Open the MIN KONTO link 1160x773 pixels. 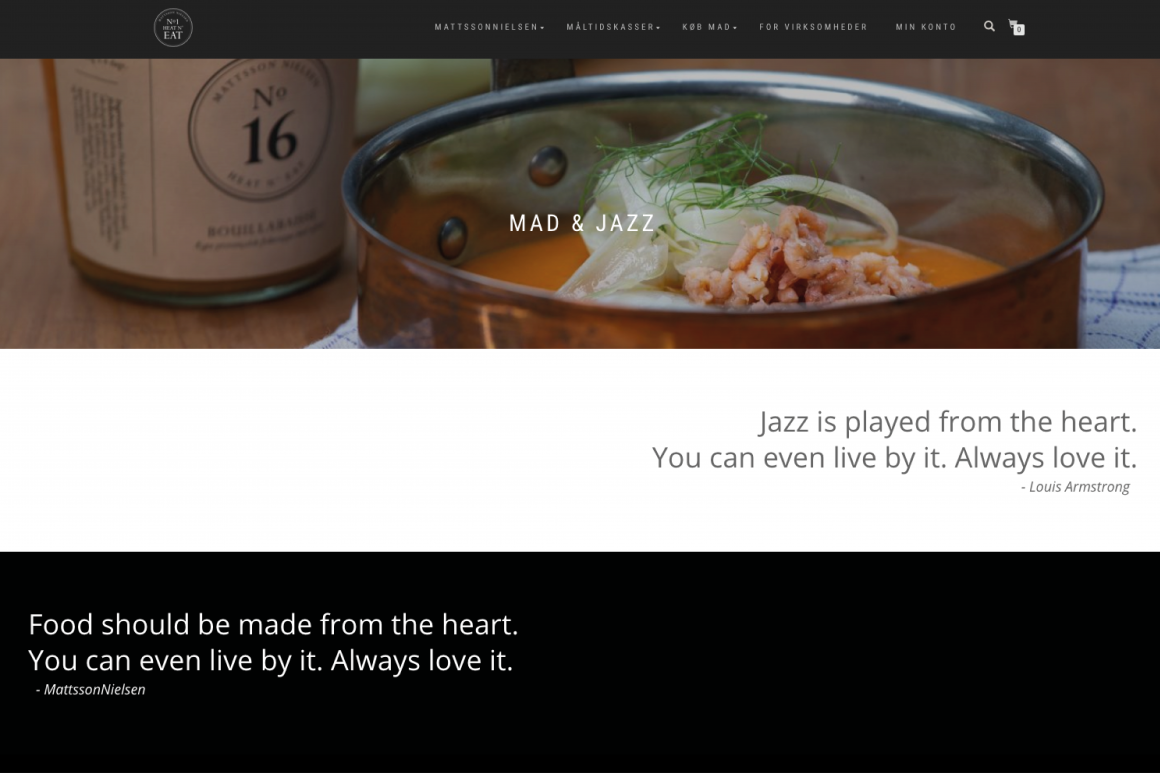925,27
